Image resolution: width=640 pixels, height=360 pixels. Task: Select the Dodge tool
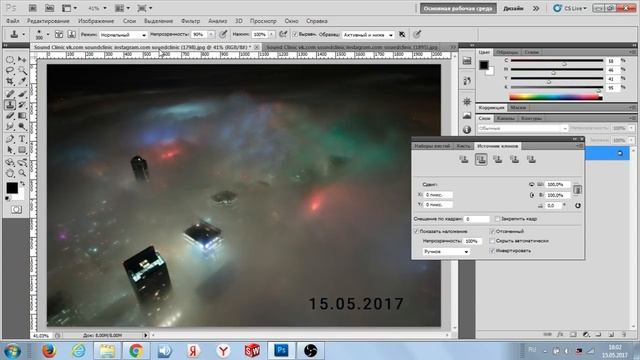pos(22,127)
